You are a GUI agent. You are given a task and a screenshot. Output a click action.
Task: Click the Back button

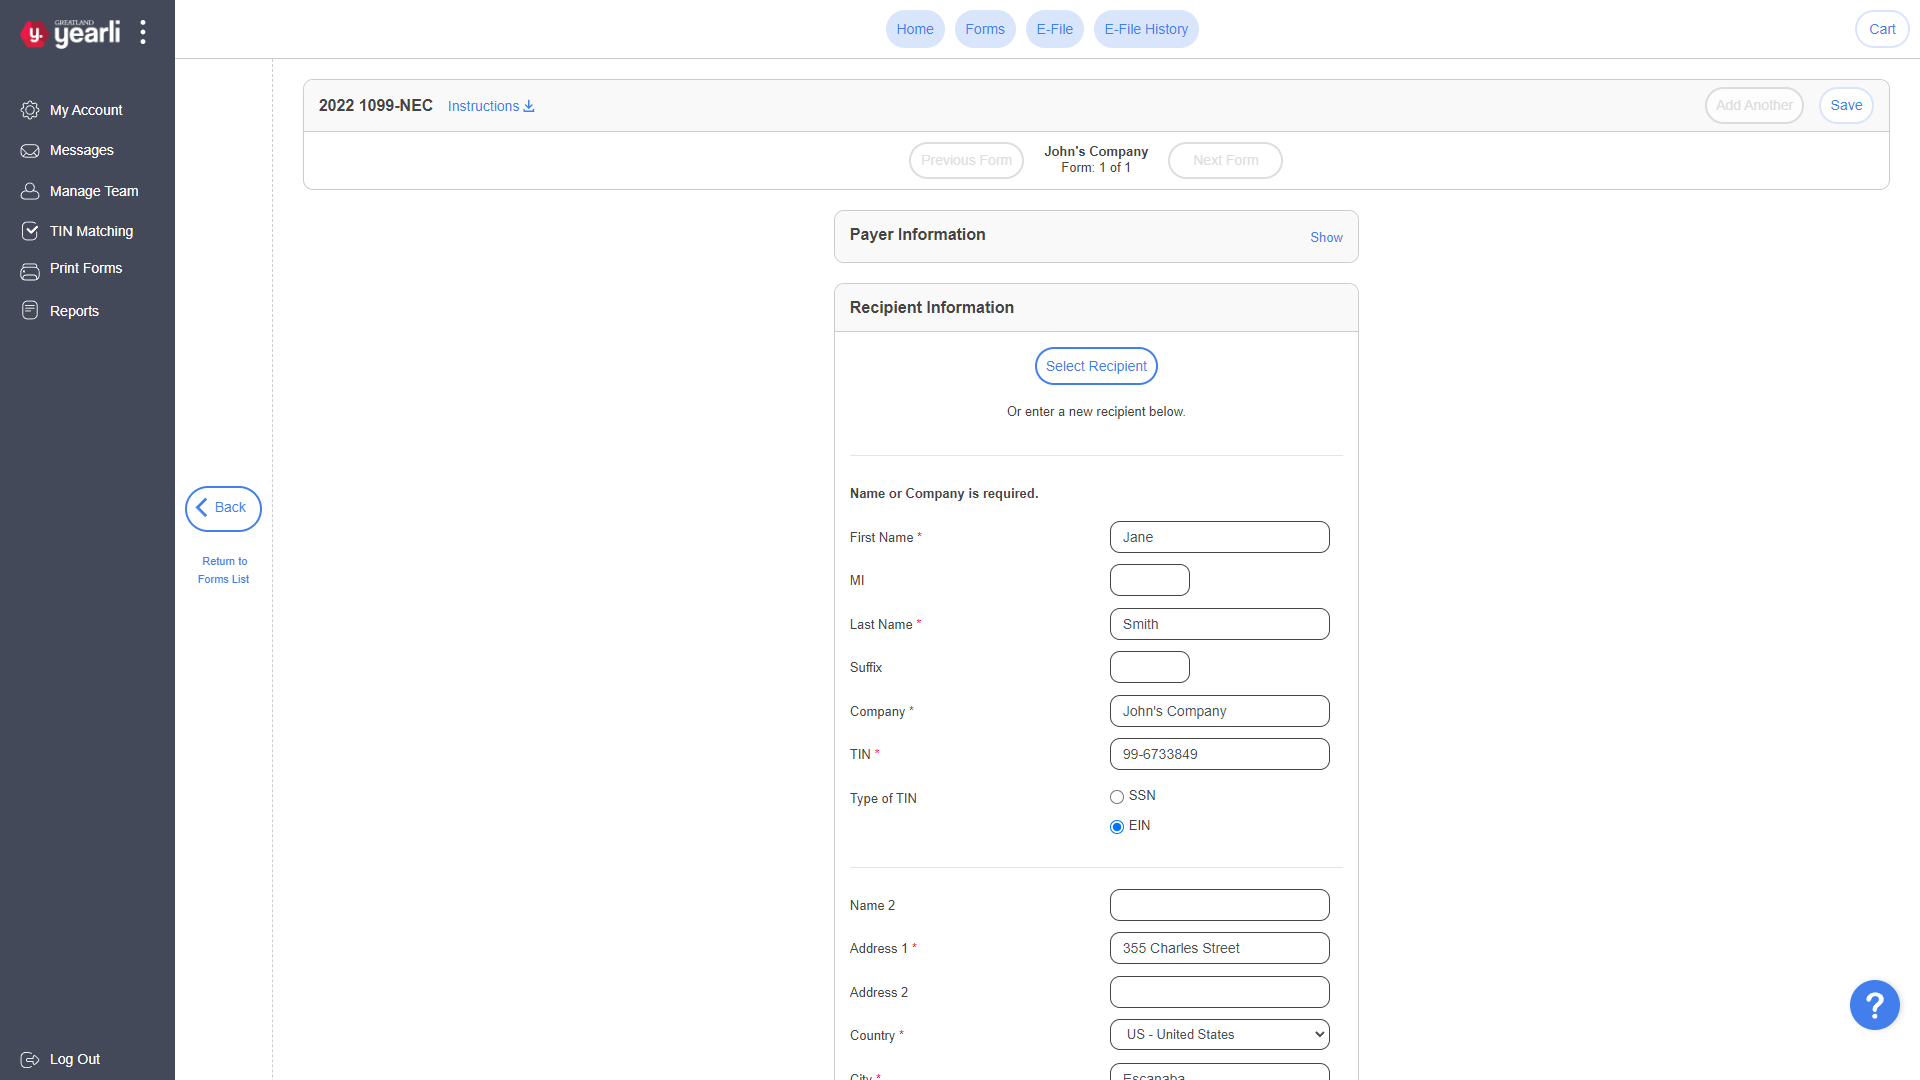[x=223, y=508]
